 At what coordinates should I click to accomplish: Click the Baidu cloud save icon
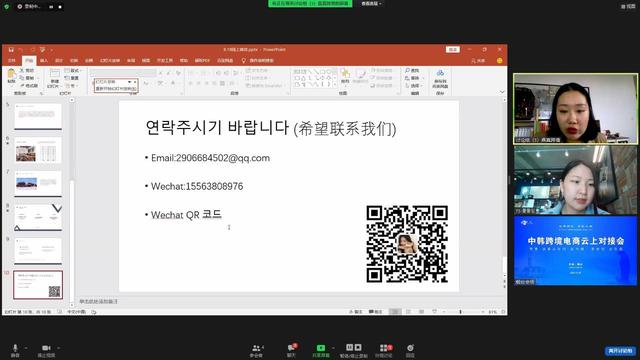pyautogui.click(x=440, y=78)
